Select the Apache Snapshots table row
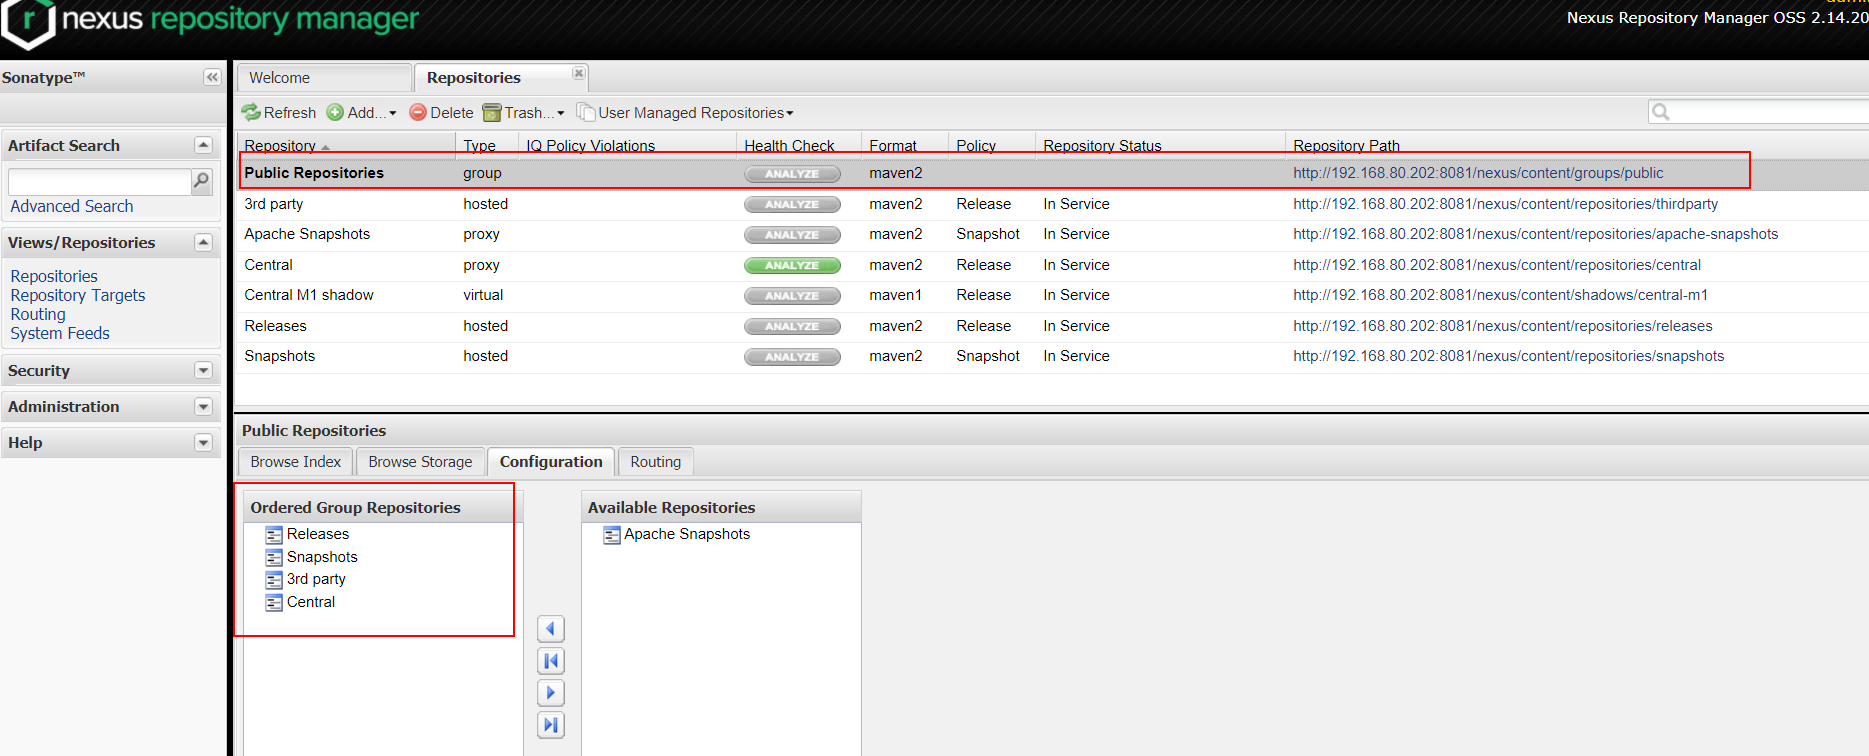Image resolution: width=1869 pixels, height=756 pixels. pyautogui.click(x=1052, y=234)
